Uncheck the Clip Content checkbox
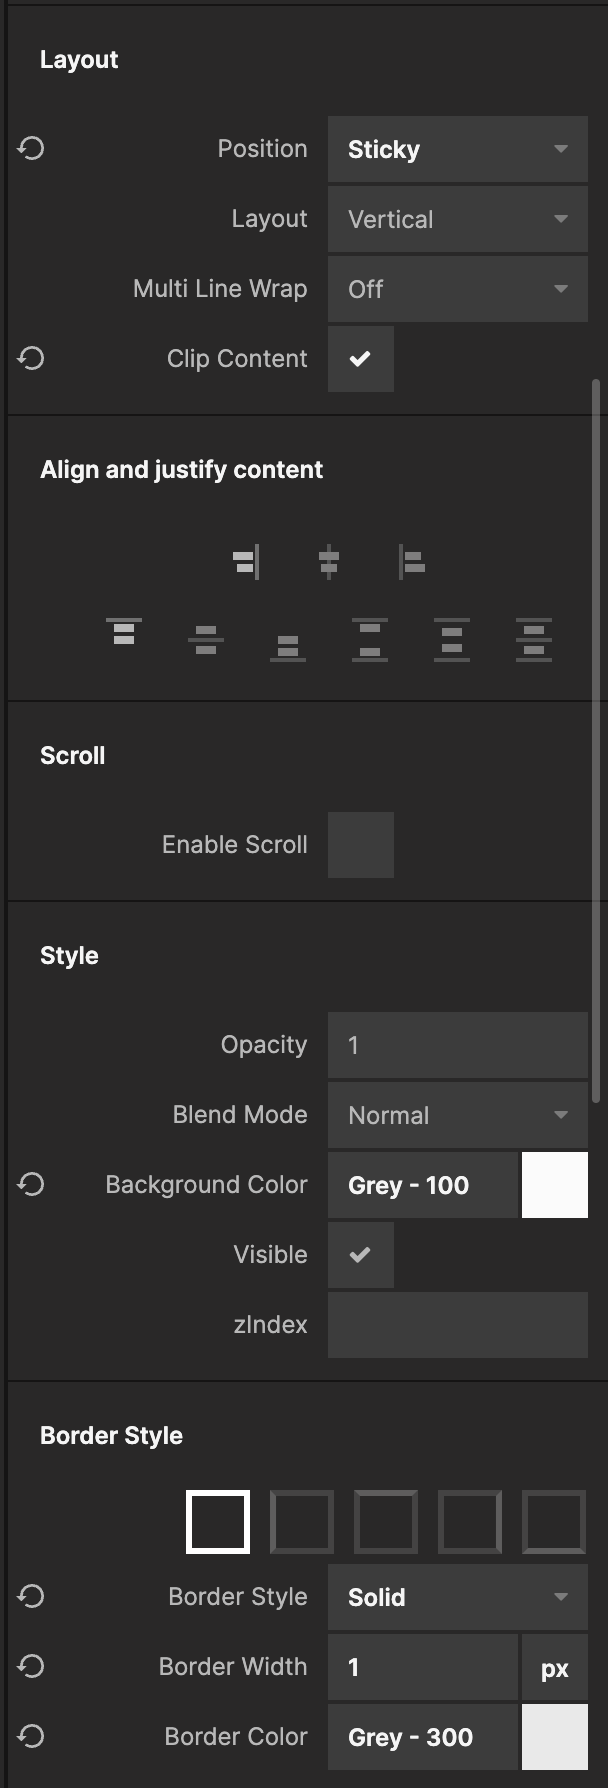Viewport: 608px width, 1788px height. [x=360, y=359]
